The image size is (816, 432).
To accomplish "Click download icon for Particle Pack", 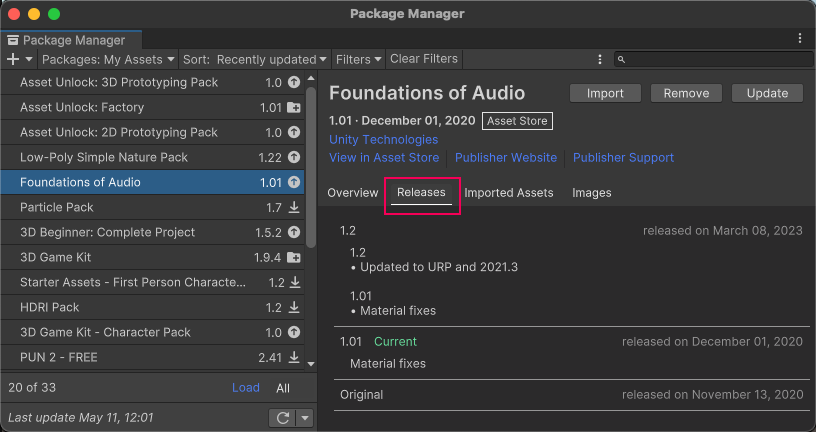I will [x=294, y=207].
